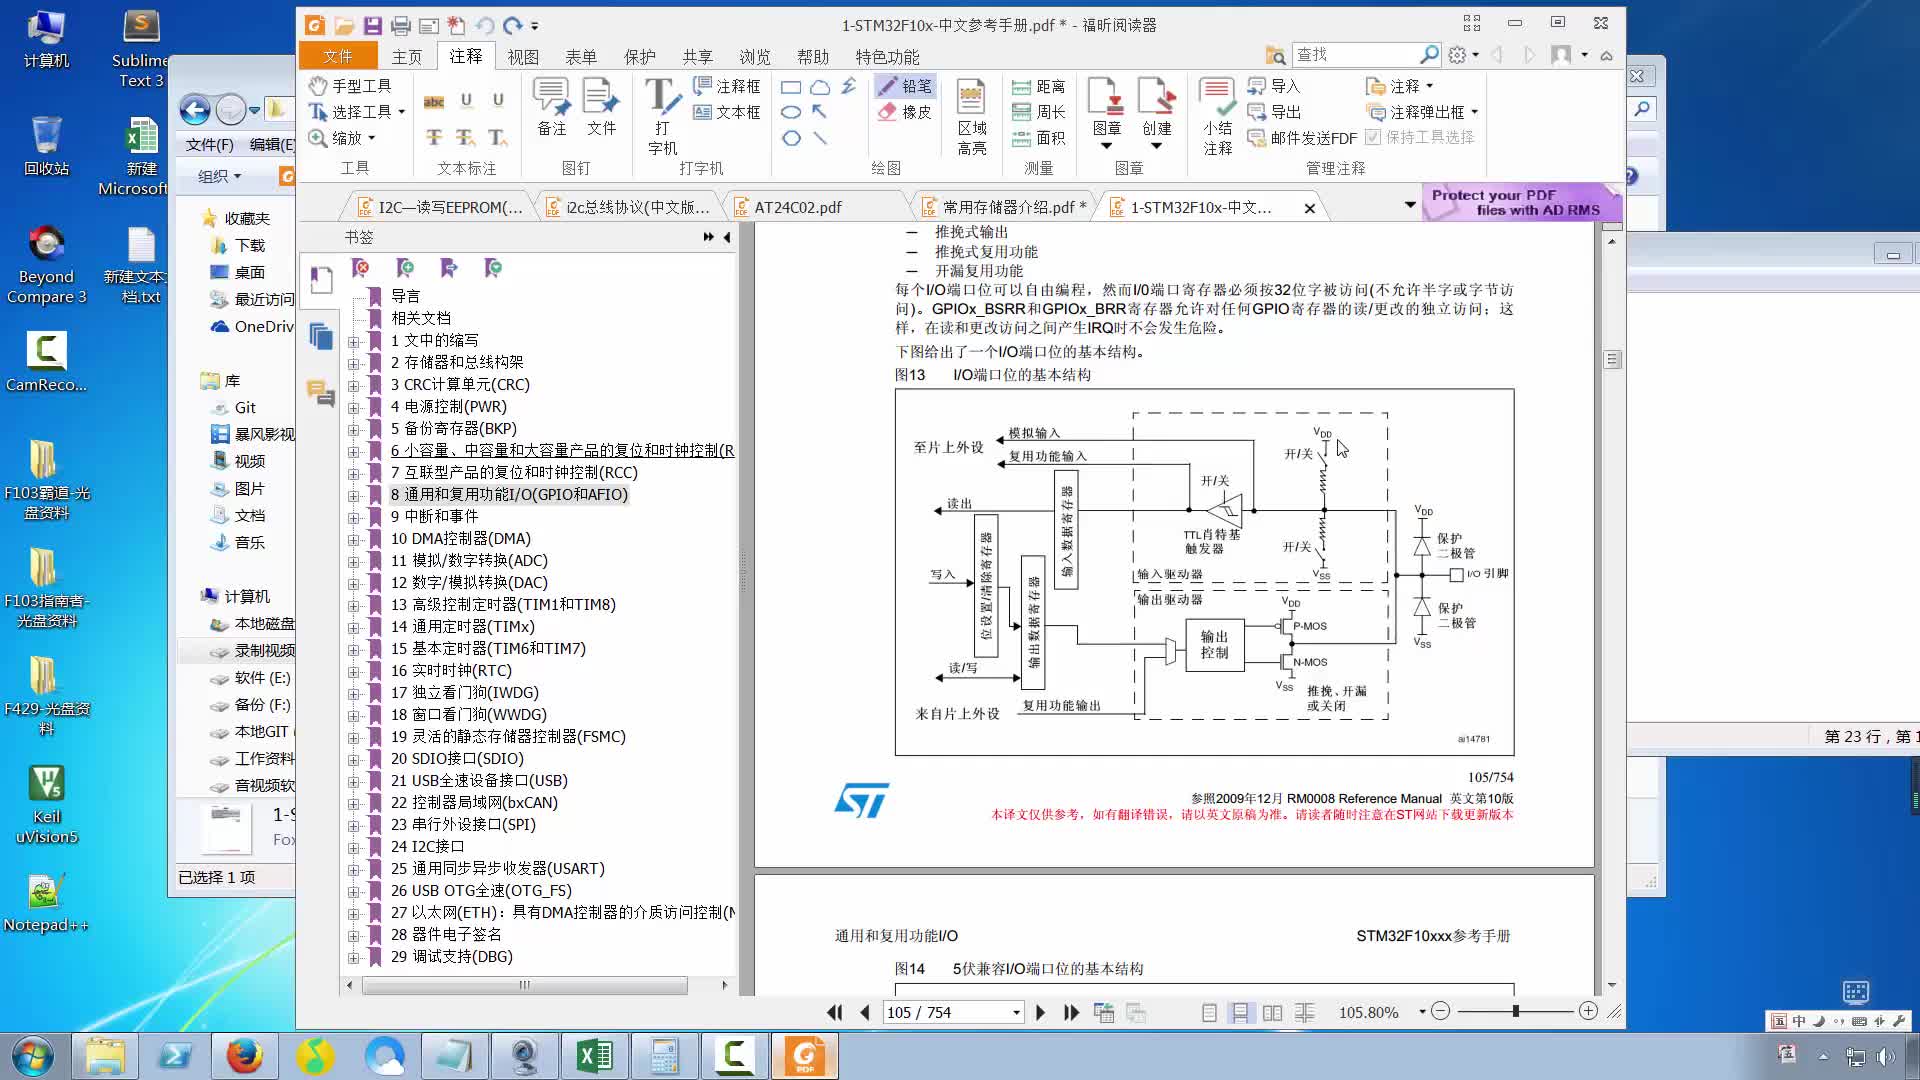The width and height of the screenshot is (1920, 1080).
Task: Pick the Cloud shape drawing tool
Action: pyautogui.click(x=820, y=87)
